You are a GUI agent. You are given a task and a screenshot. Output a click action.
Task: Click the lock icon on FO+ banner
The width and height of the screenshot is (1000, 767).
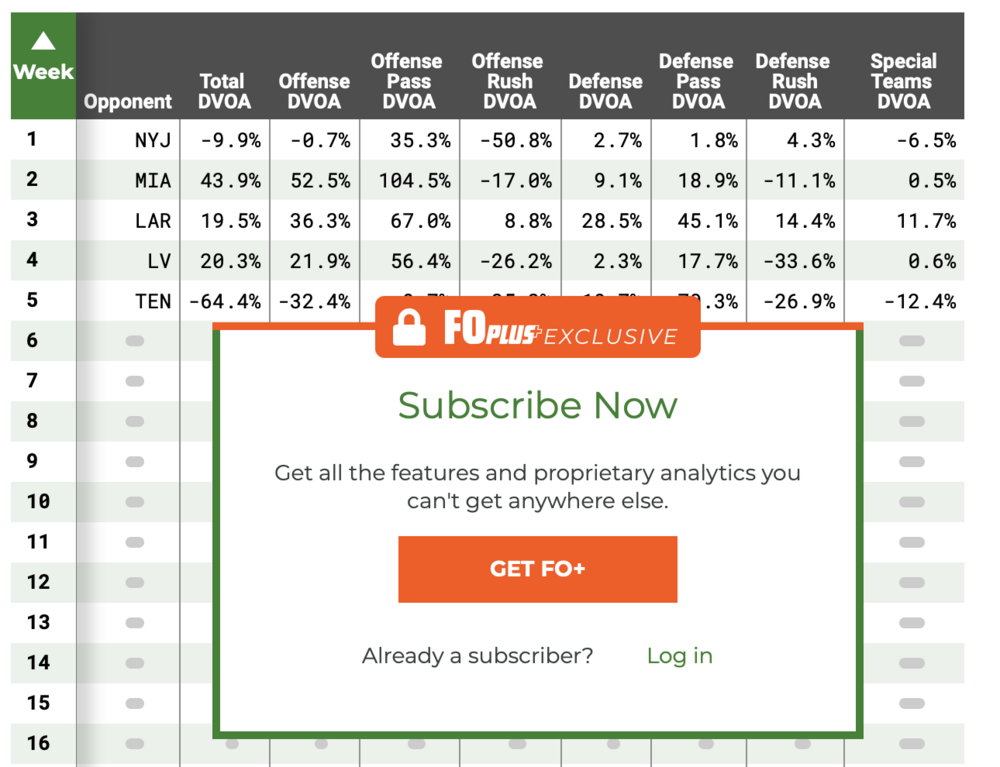[409, 328]
